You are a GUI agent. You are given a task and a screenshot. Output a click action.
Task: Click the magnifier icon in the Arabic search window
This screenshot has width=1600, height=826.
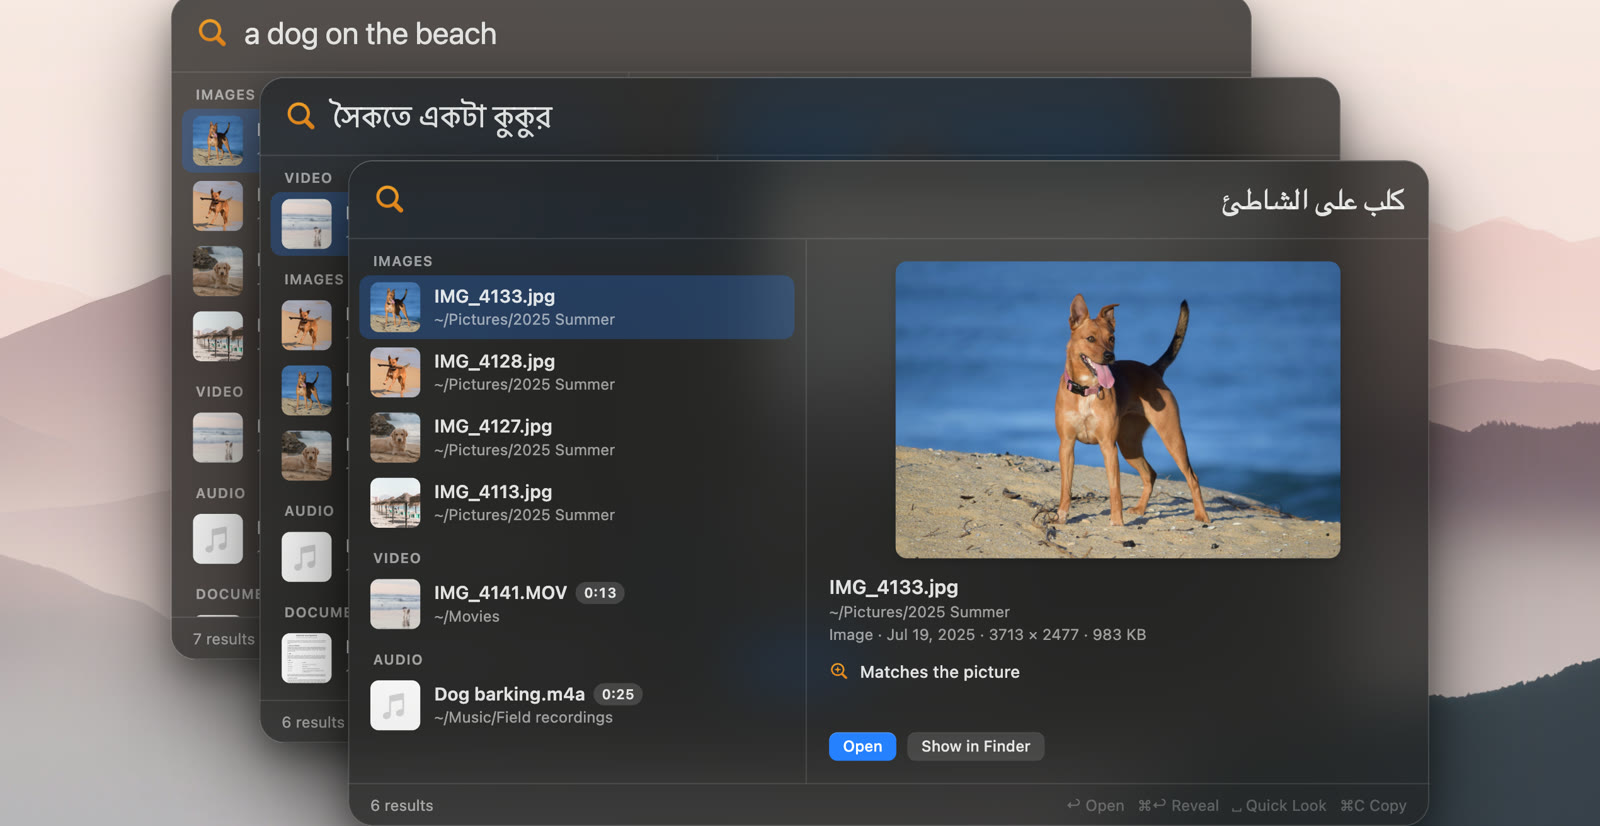click(389, 199)
